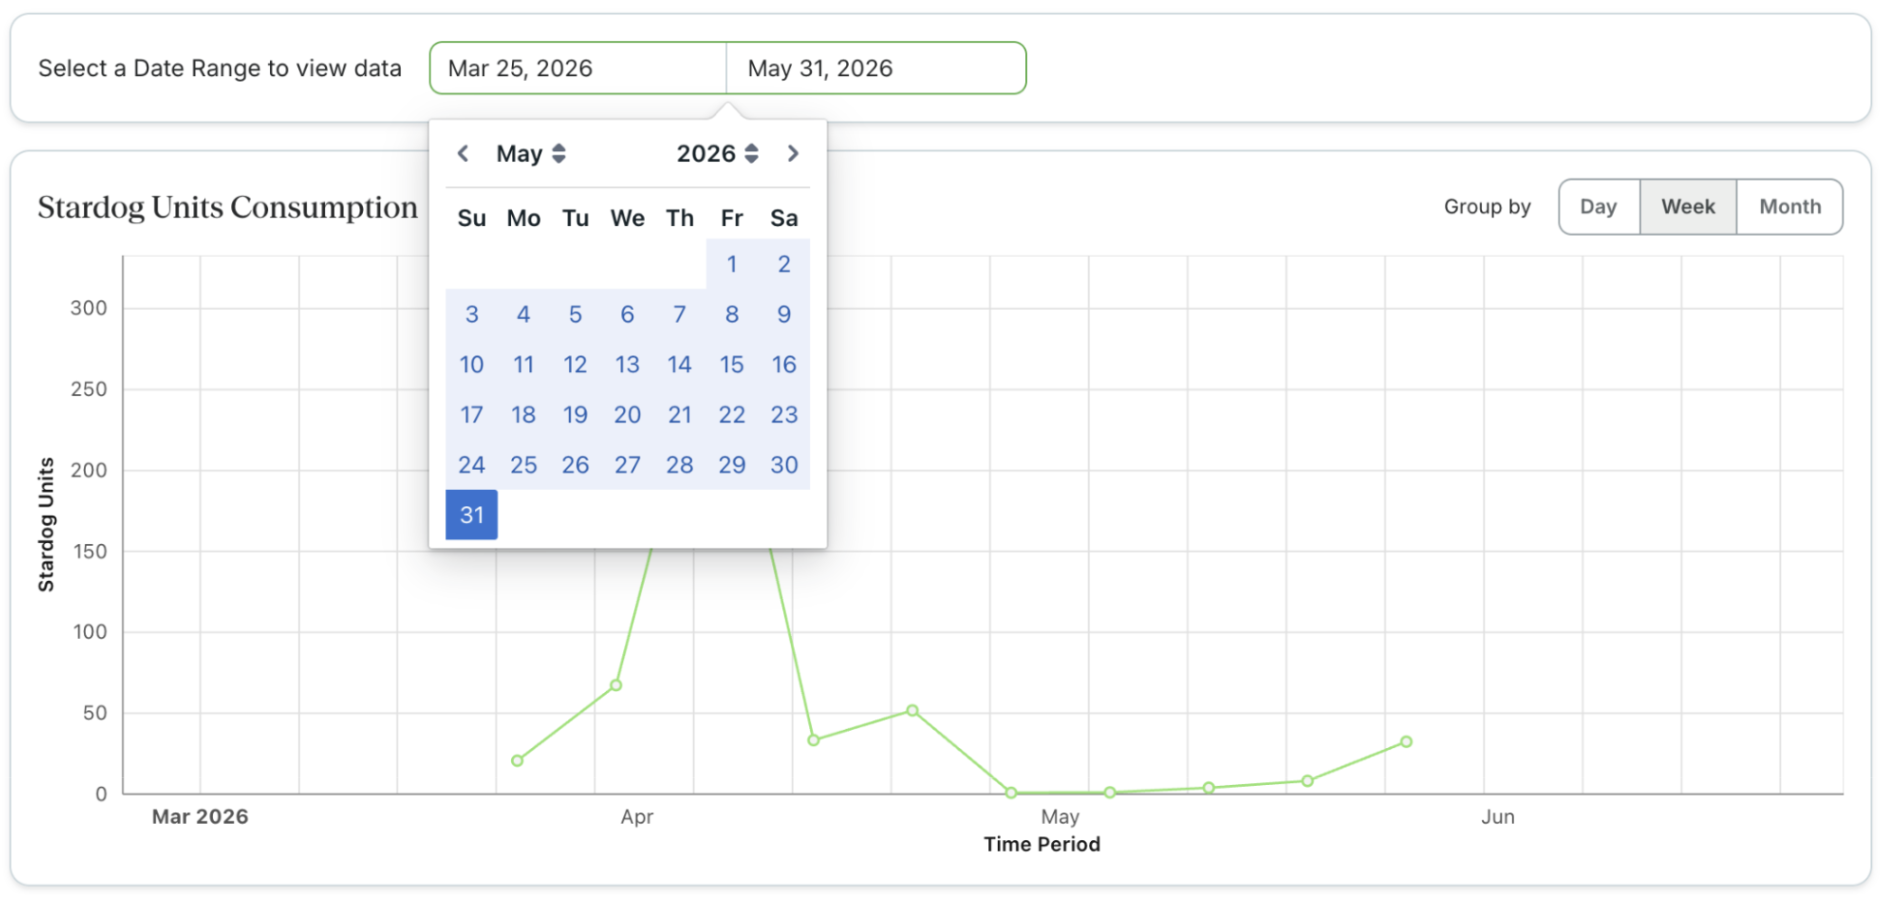This screenshot has width=1888, height=898.
Task: Select May 1 in the calendar
Action: [x=732, y=264]
